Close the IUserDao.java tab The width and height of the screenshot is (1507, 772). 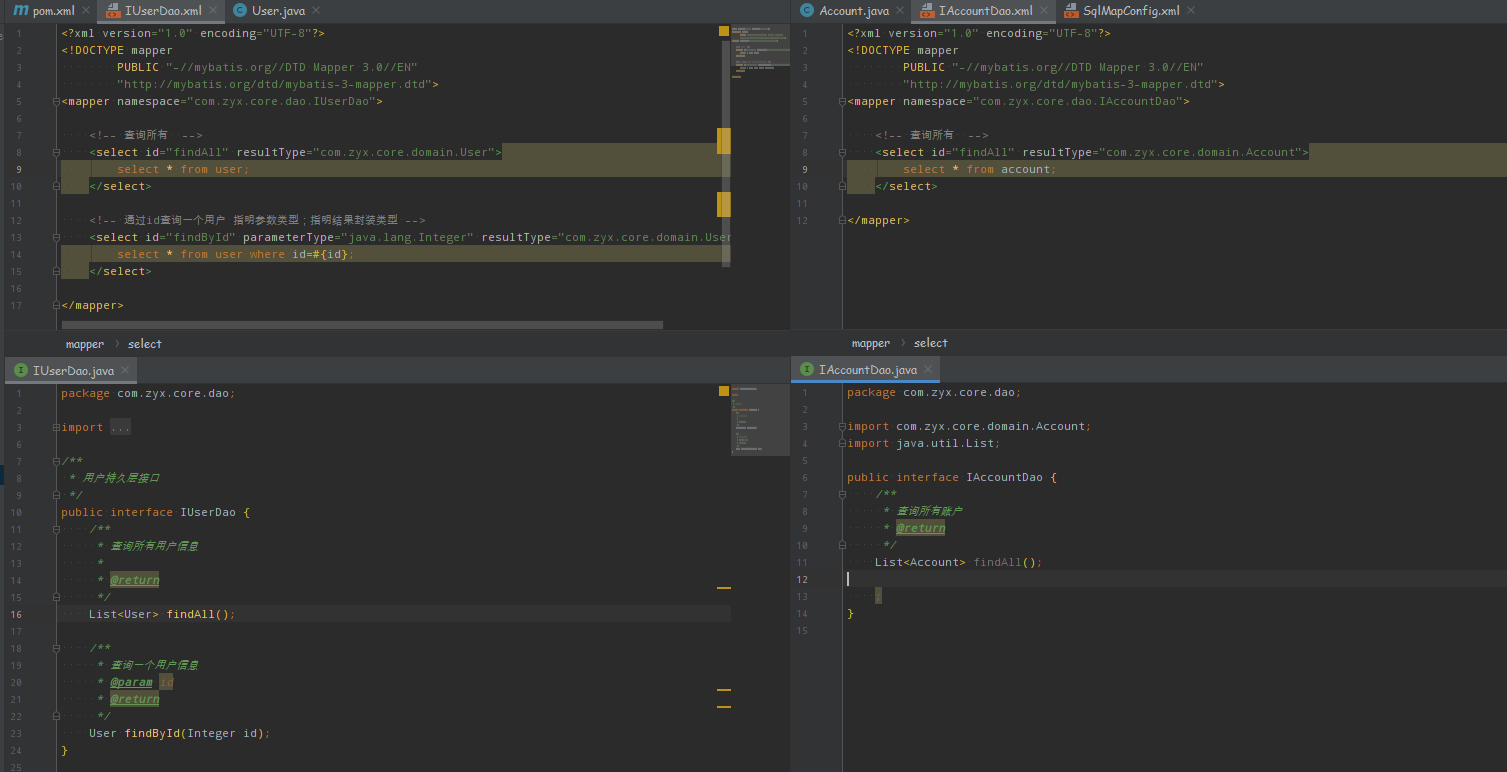tap(125, 371)
